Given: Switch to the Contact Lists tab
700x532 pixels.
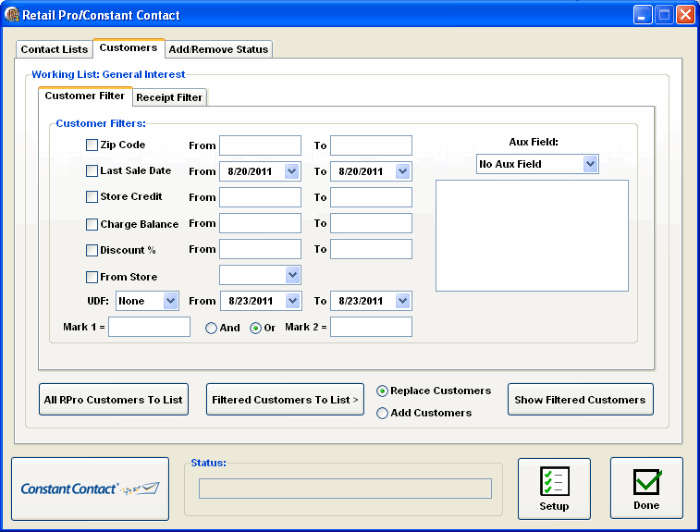Looking at the screenshot, I should 54,49.
